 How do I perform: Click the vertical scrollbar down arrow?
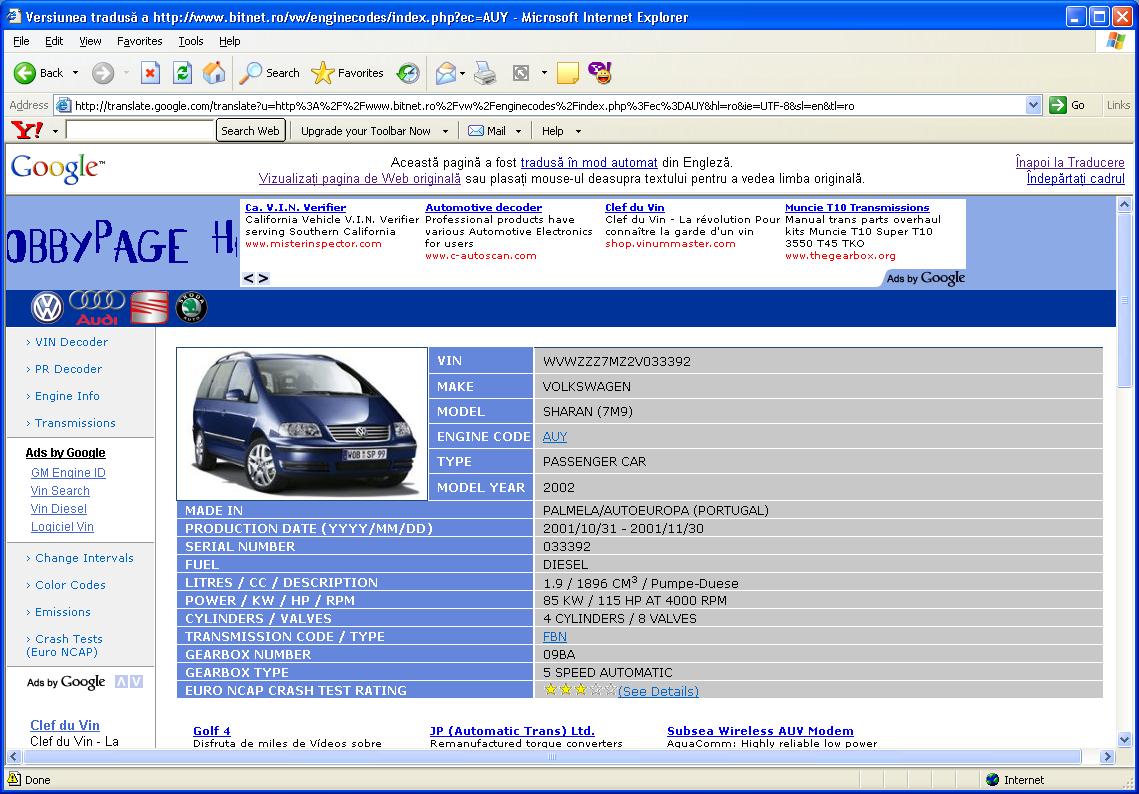coord(1124,740)
